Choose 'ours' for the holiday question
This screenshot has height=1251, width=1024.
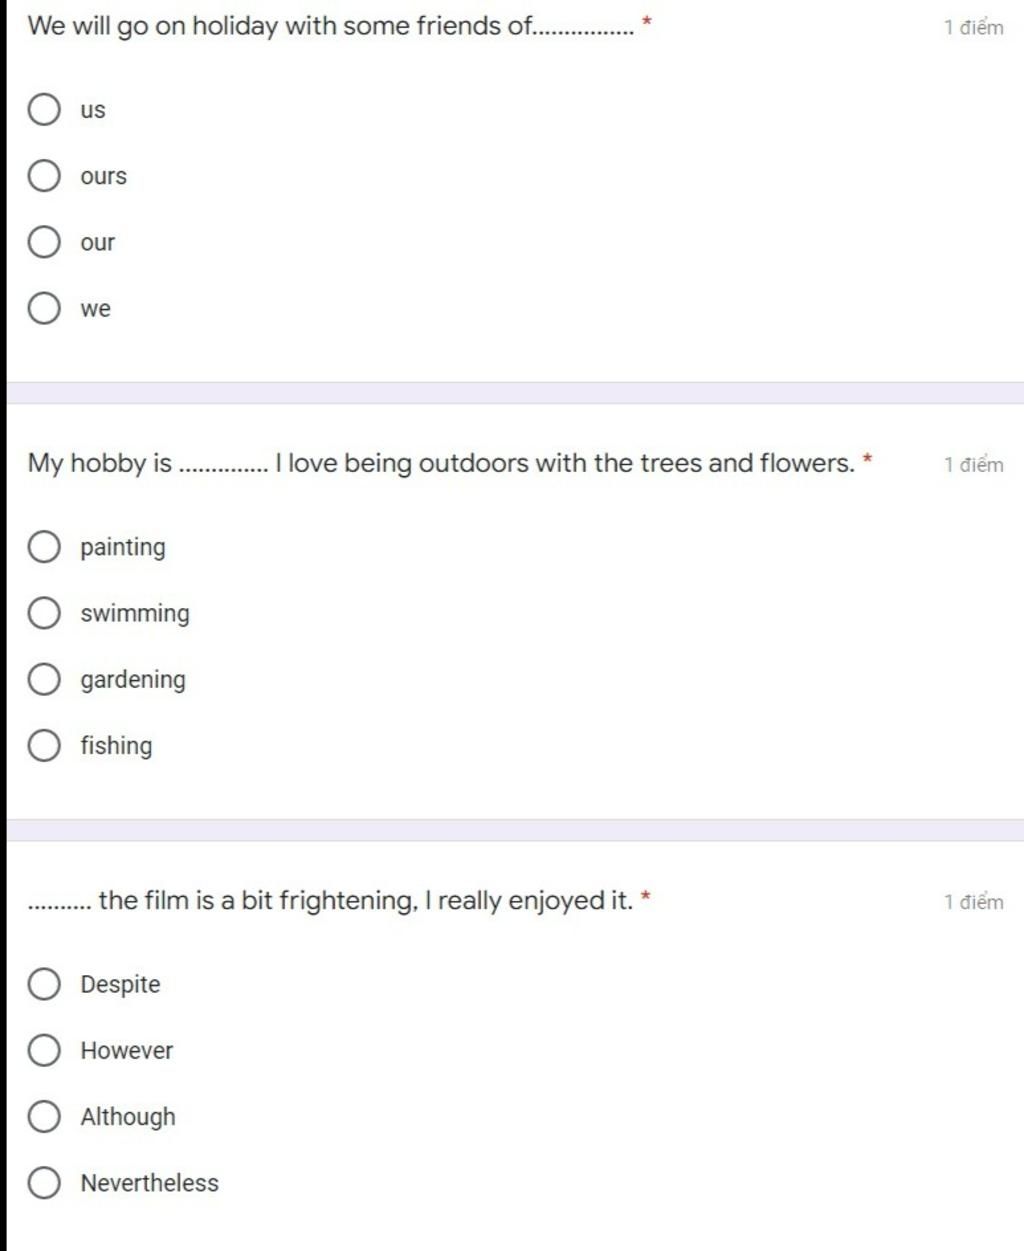[44, 176]
